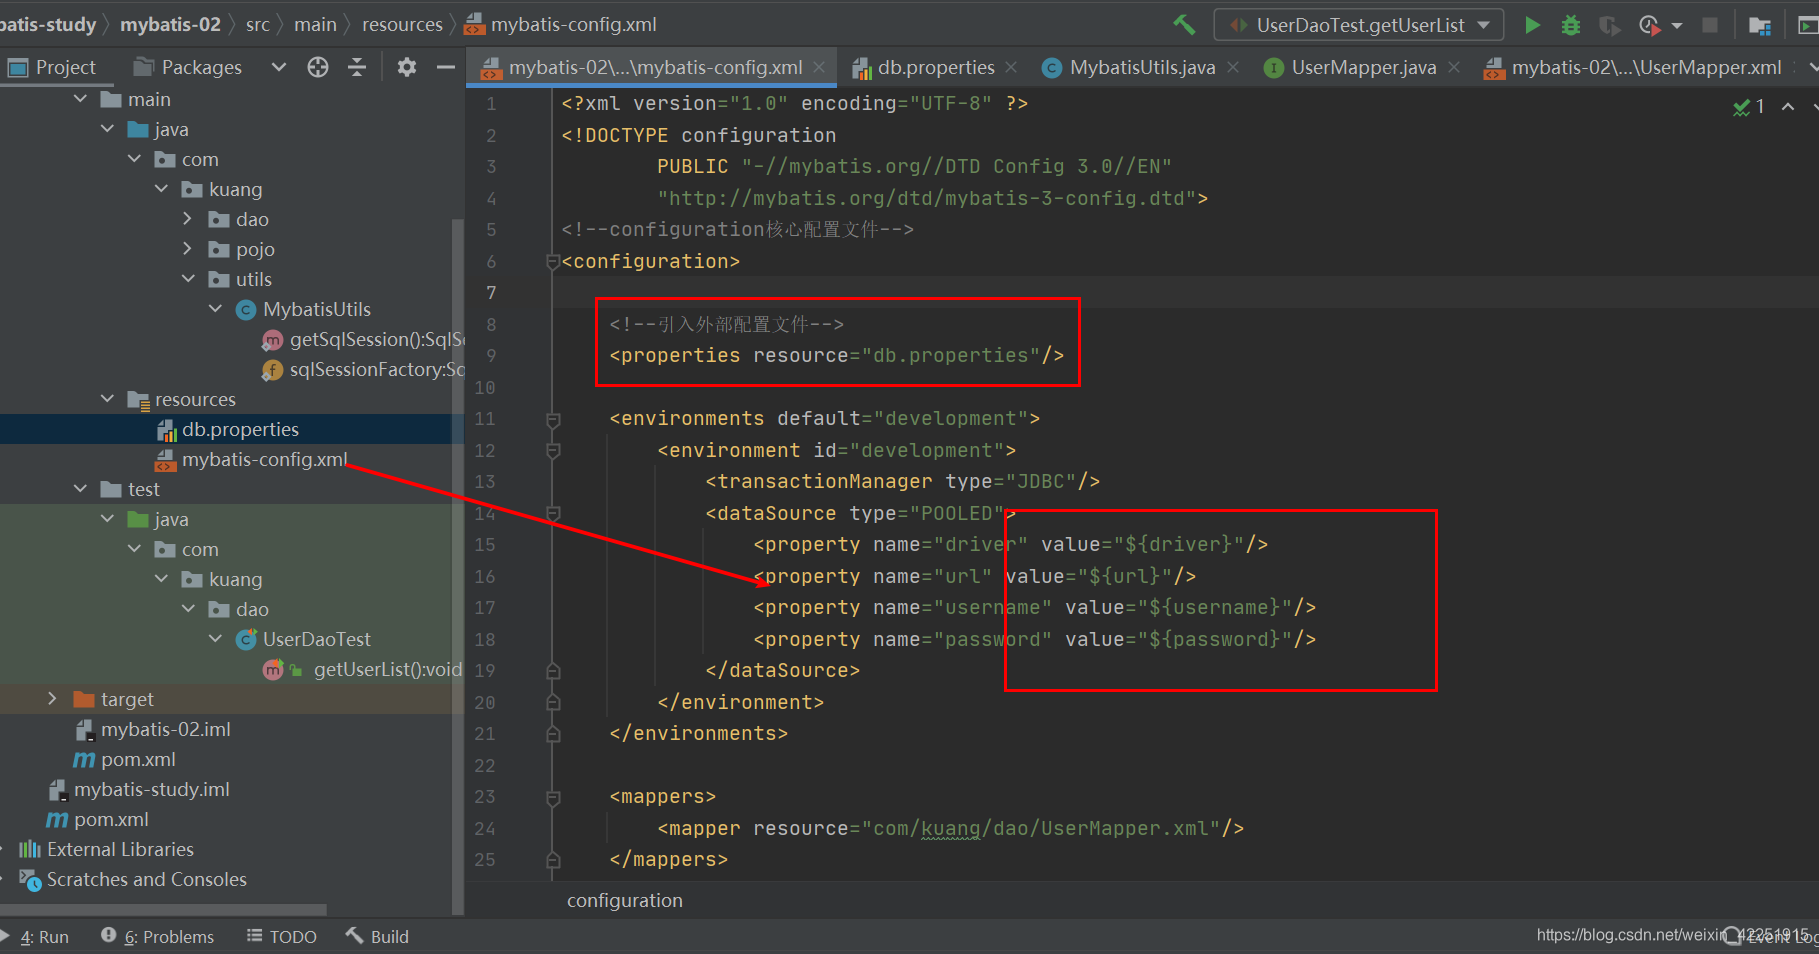Open the TODO tool window

(281, 937)
